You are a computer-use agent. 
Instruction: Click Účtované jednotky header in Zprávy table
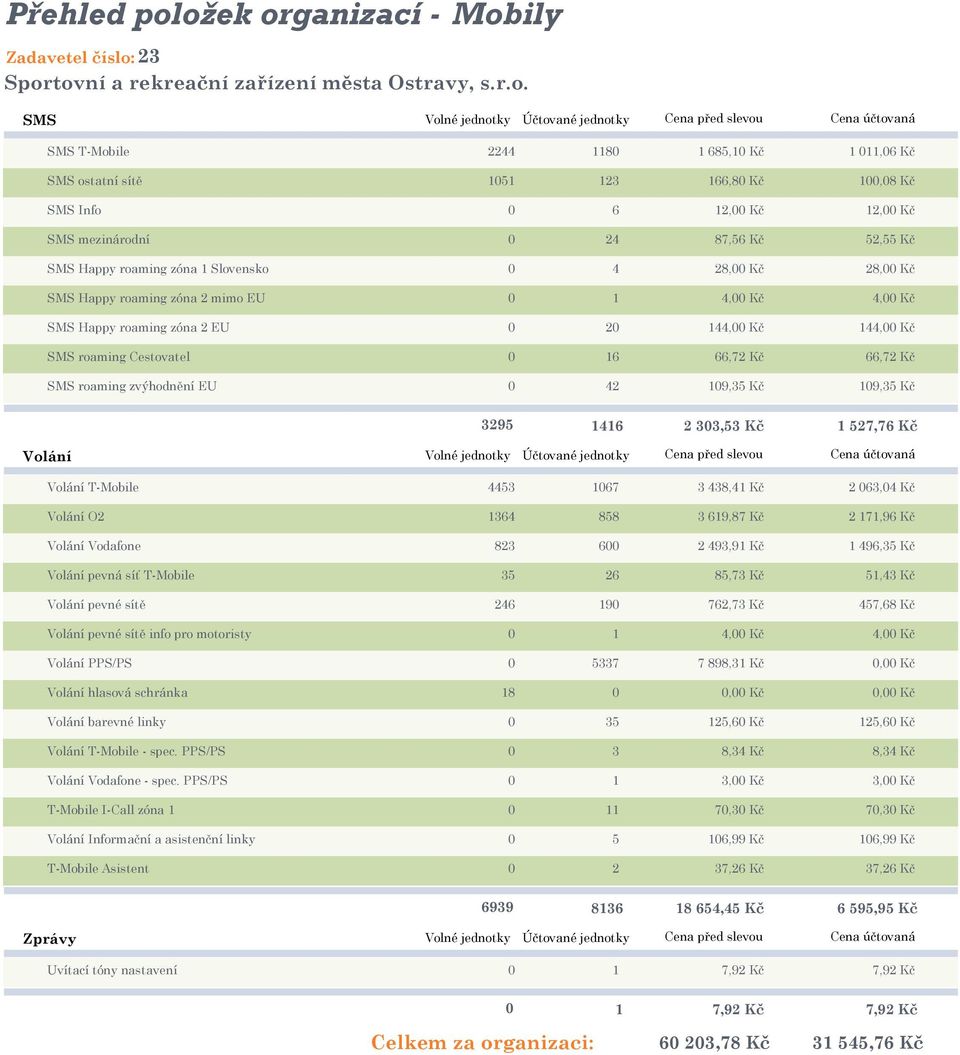click(x=575, y=938)
